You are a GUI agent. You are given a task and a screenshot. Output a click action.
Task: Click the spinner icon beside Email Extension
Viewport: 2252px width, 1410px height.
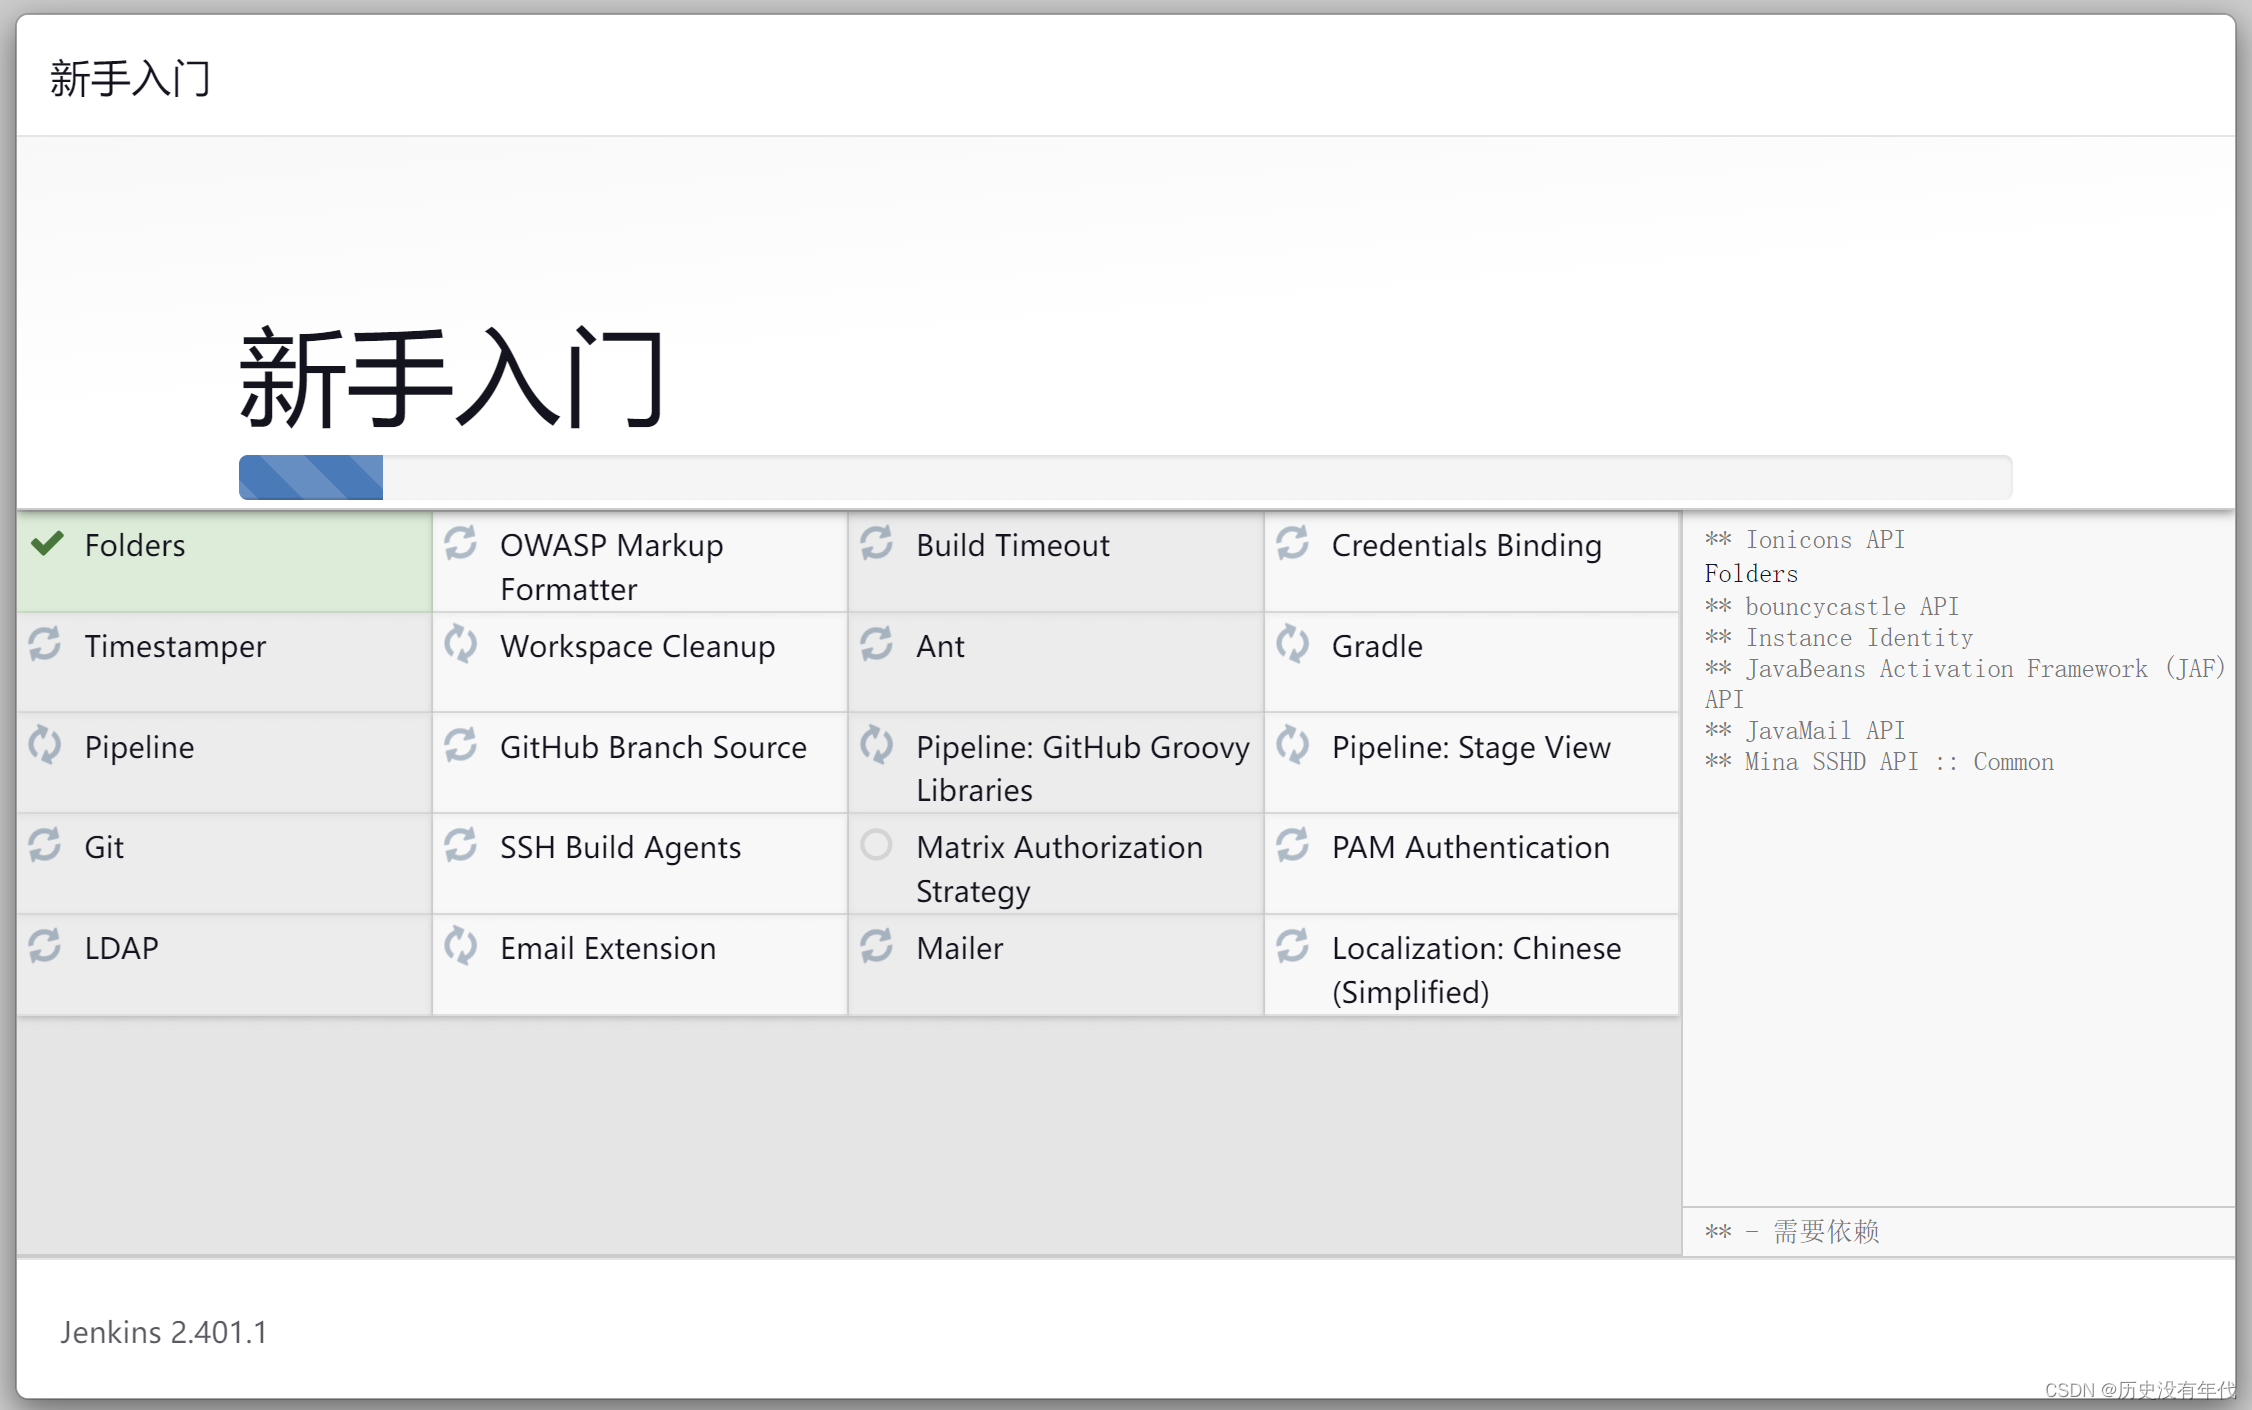(460, 946)
